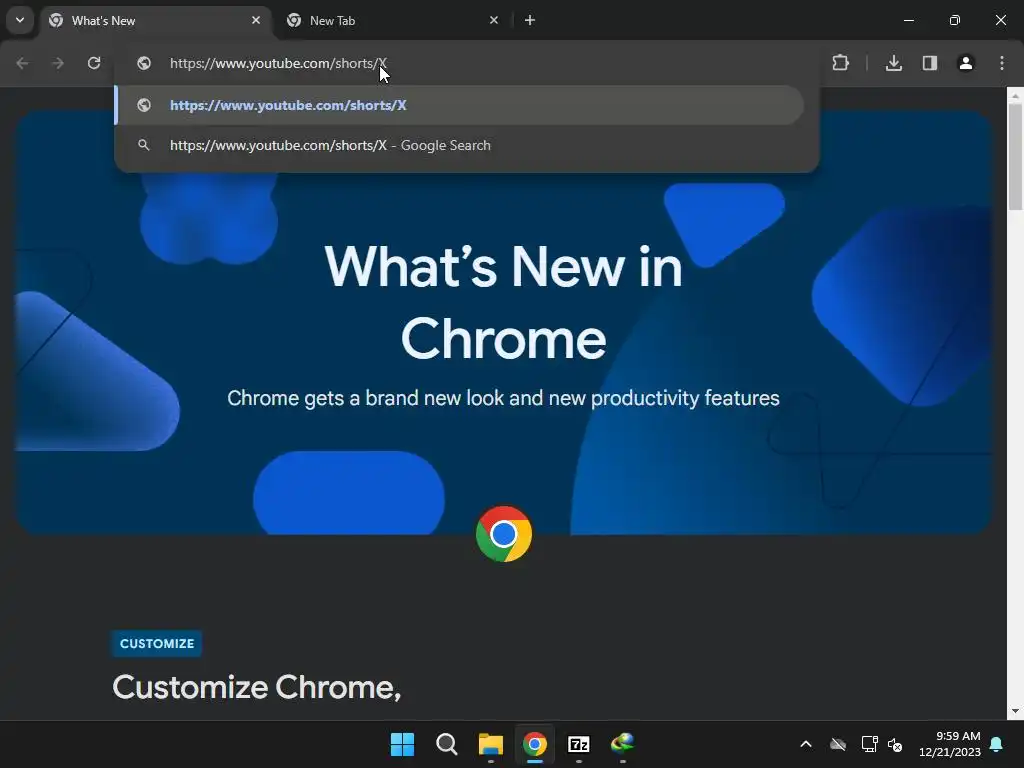Click the OneDrive cloud tray icon
Screen dimensions: 1024x768
pos(838,744)
